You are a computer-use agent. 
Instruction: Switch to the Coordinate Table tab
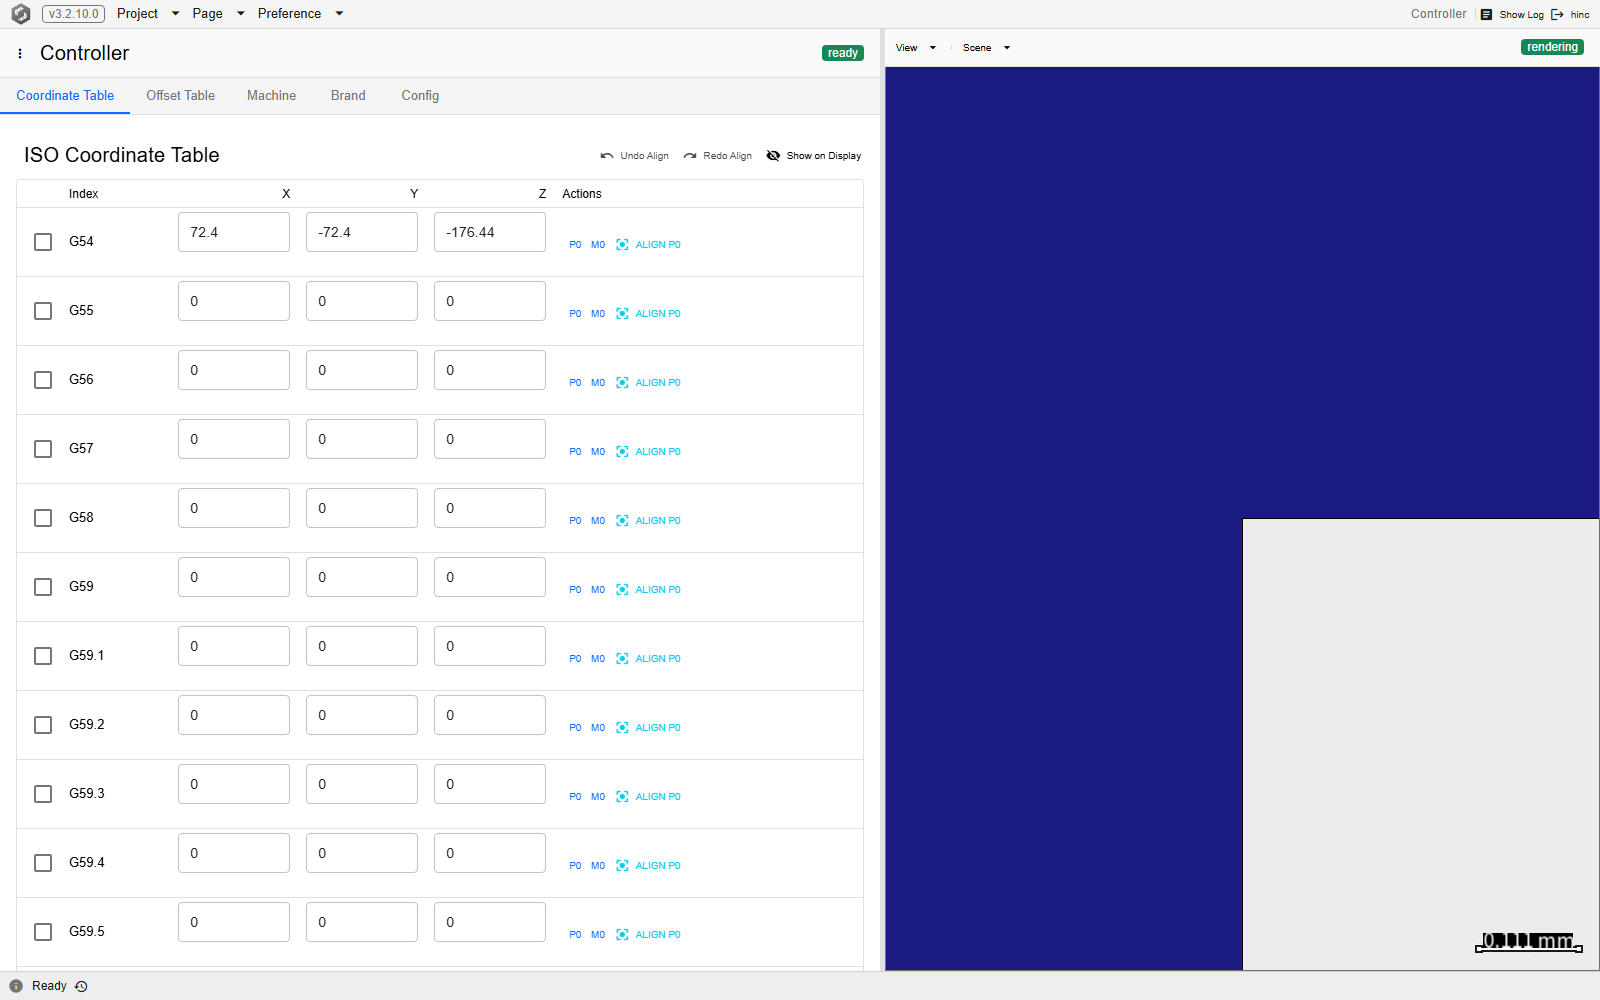click(65, 96)
